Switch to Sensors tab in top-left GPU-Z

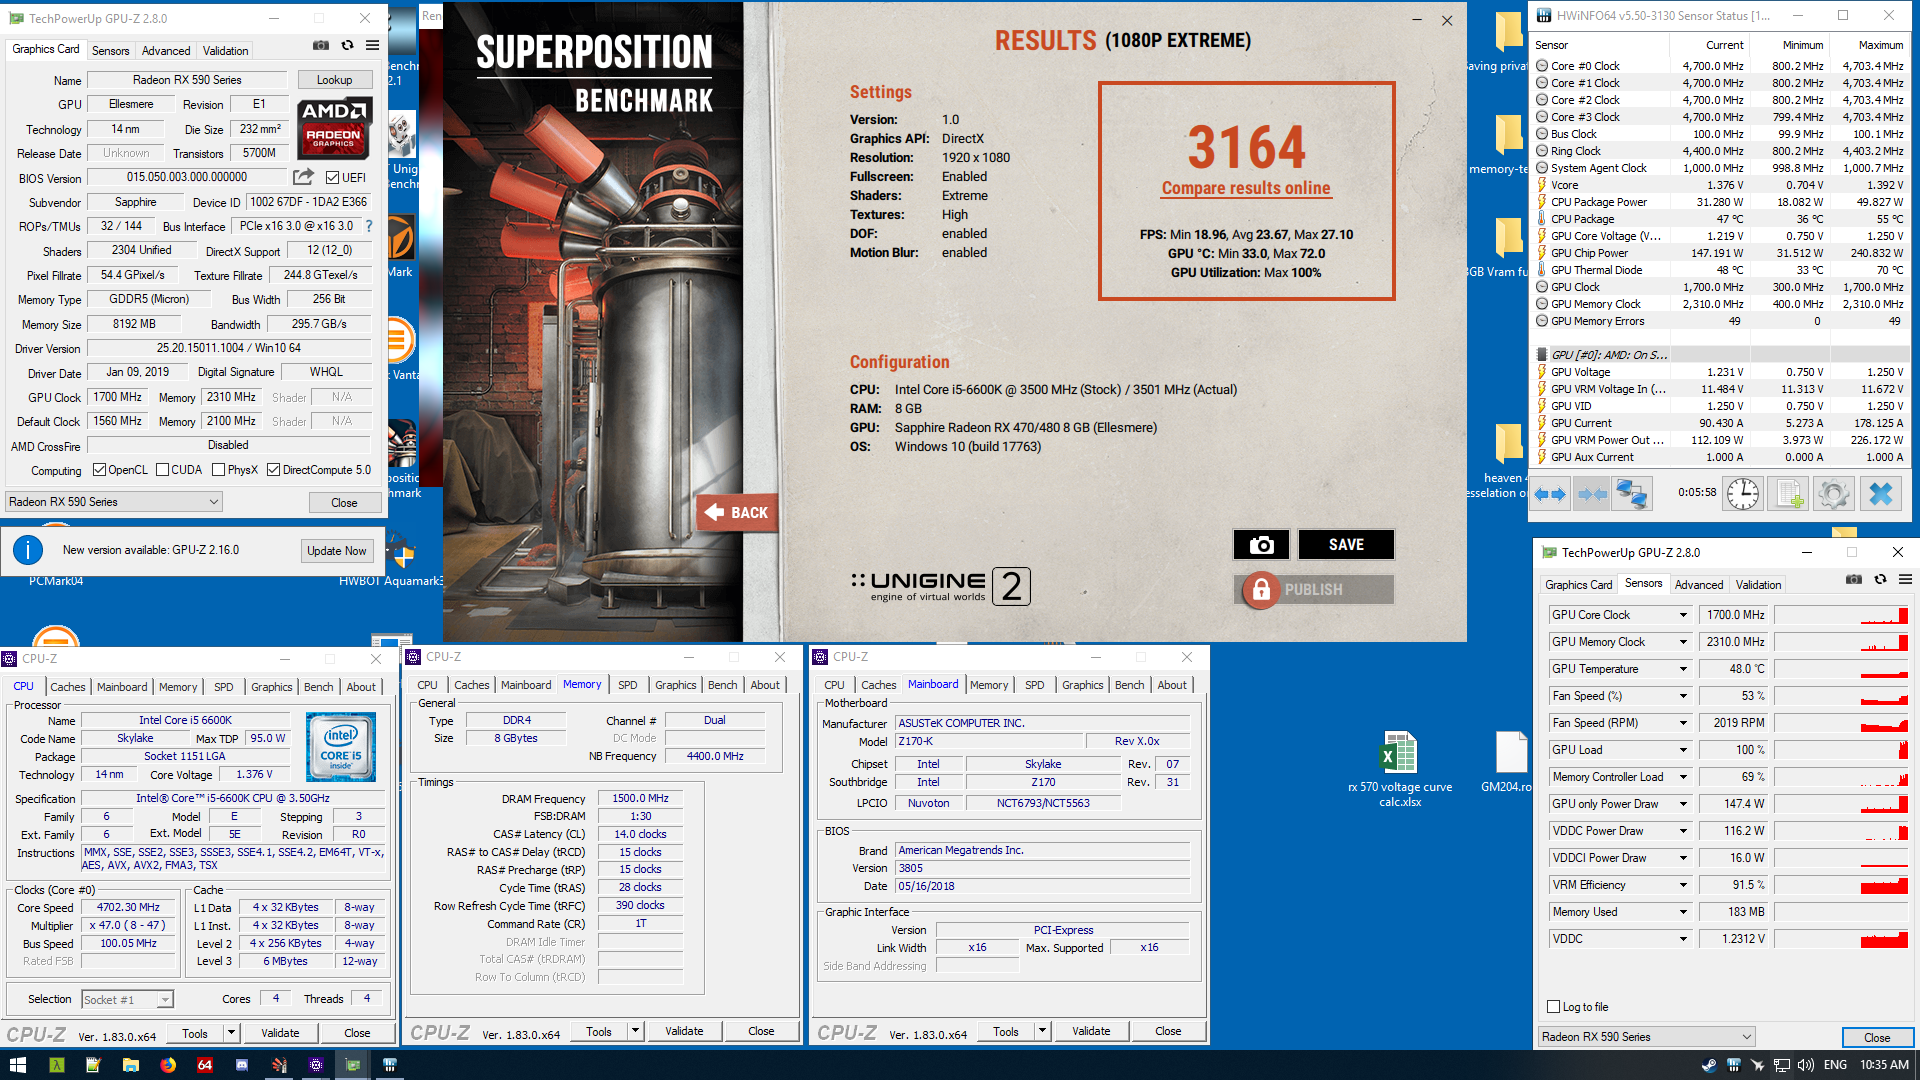click(x=110, y=50)
